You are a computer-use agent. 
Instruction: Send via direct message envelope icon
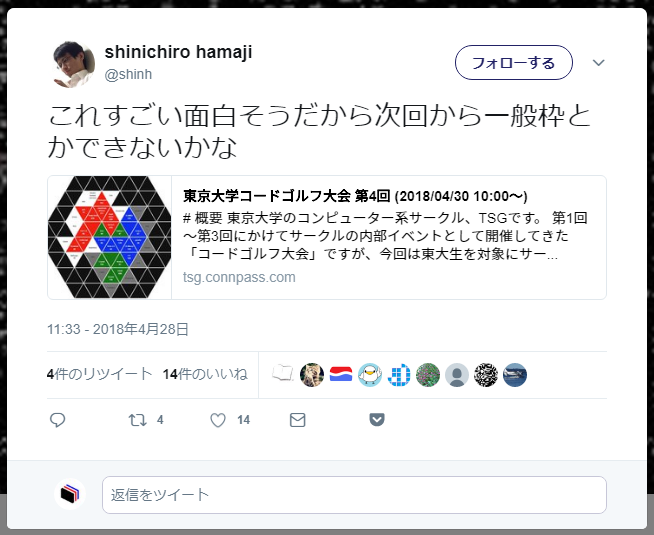click(297, 420)
